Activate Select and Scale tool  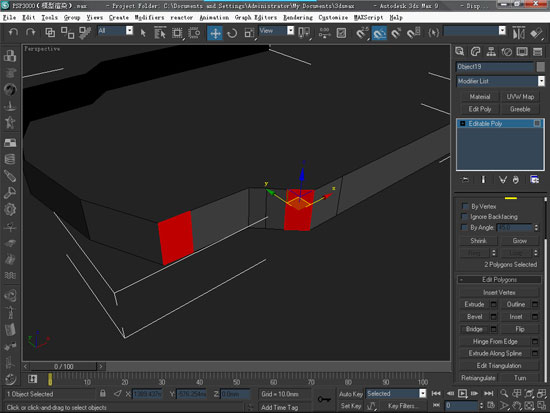[249, 33]
